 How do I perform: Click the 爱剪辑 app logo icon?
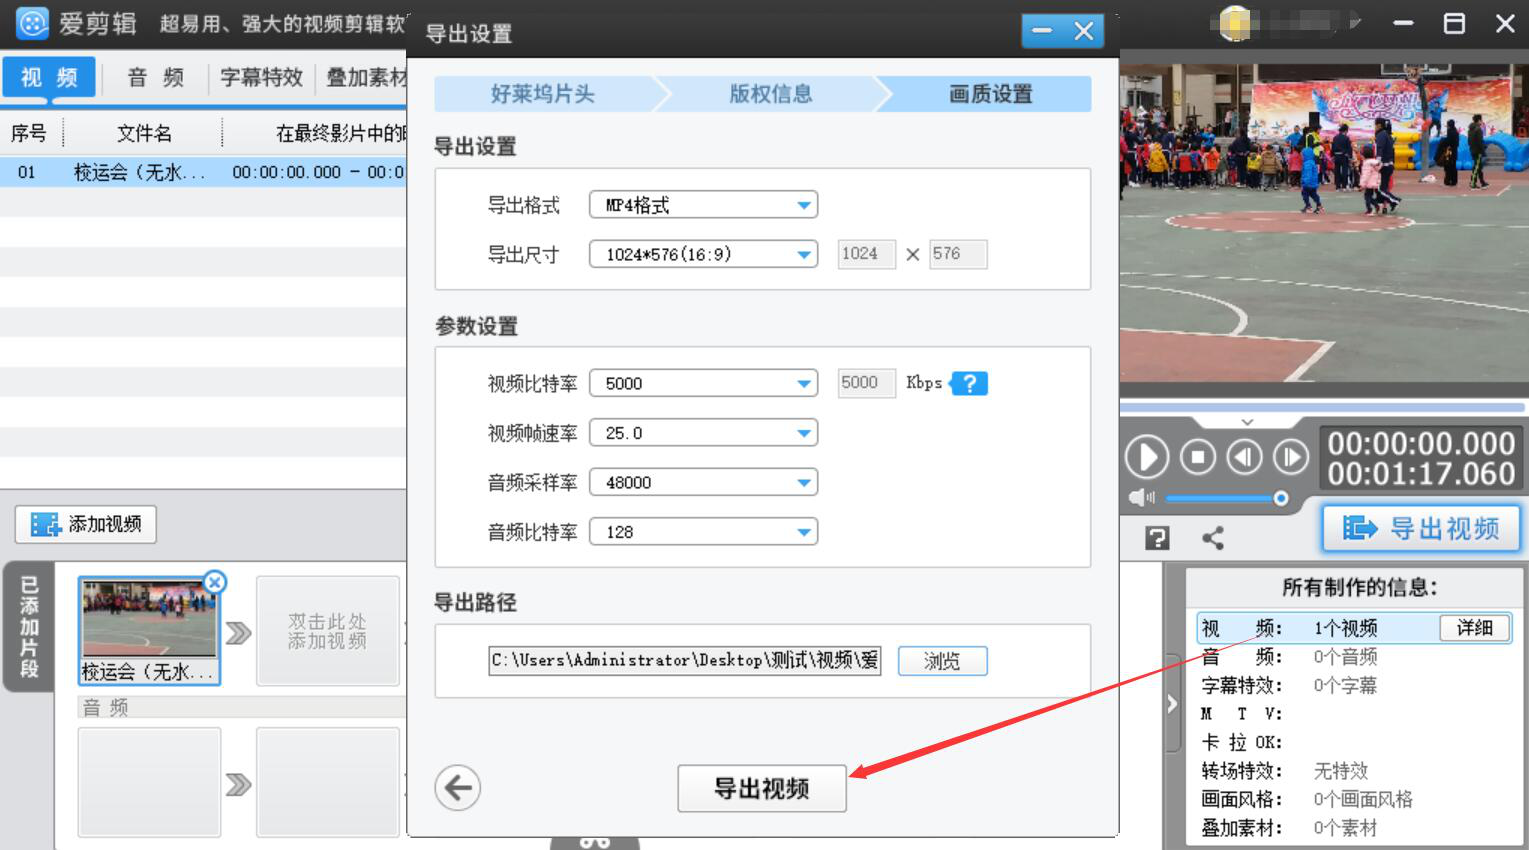pyautogui.click(x=32, y=23)
